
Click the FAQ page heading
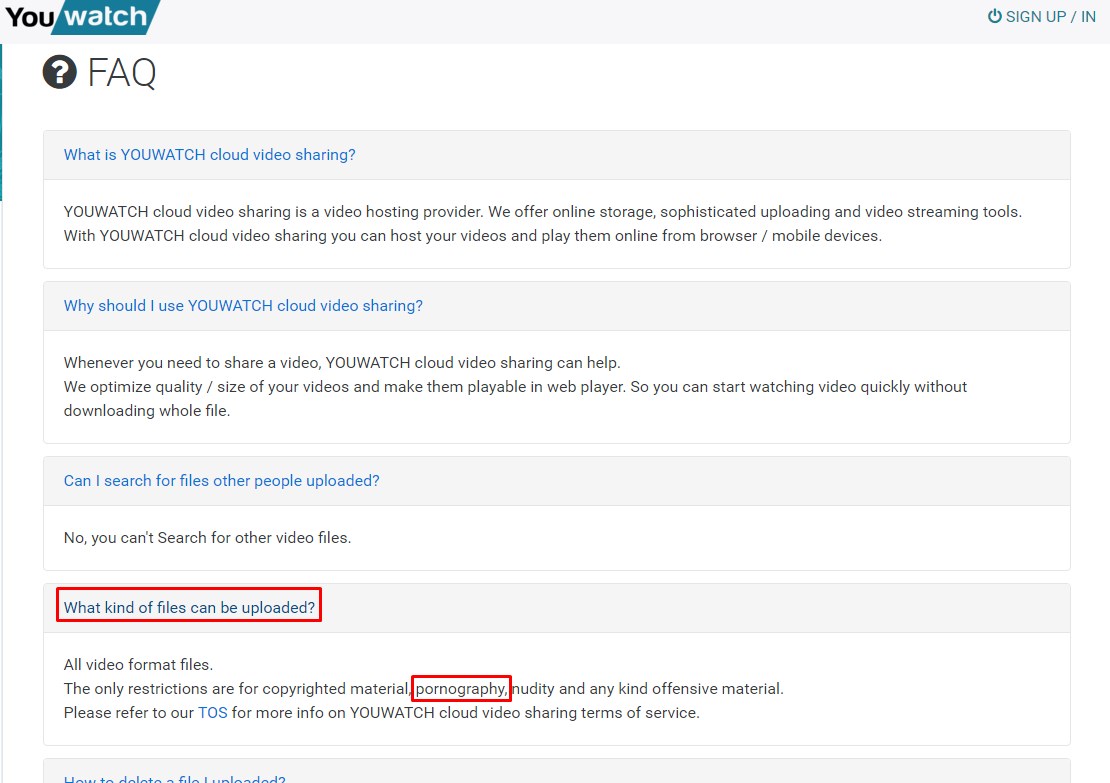(122, 72)
